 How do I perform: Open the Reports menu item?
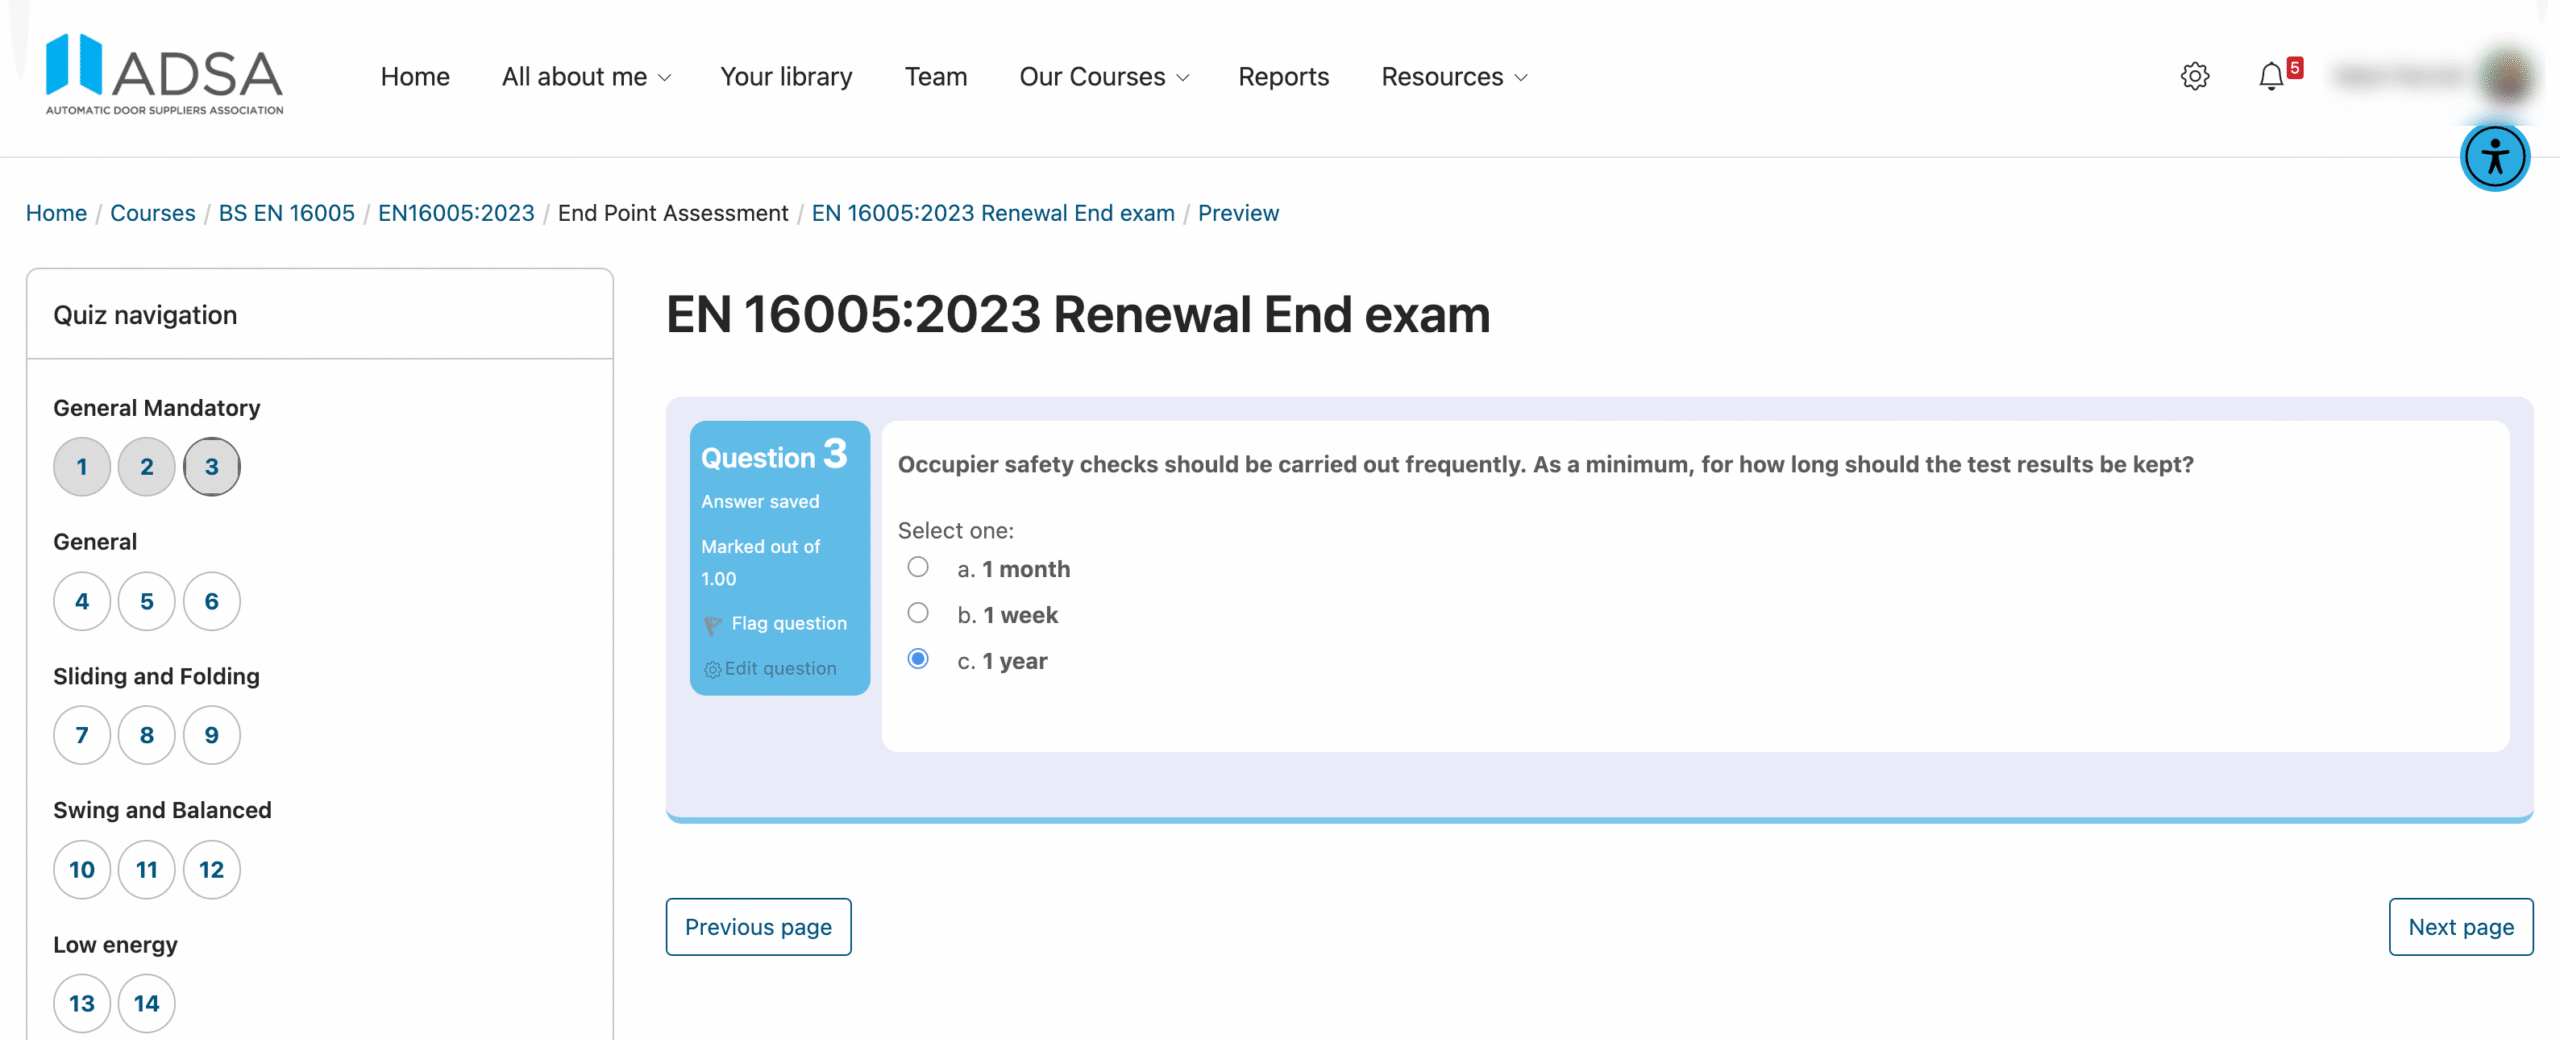(x=1283, y=76)
